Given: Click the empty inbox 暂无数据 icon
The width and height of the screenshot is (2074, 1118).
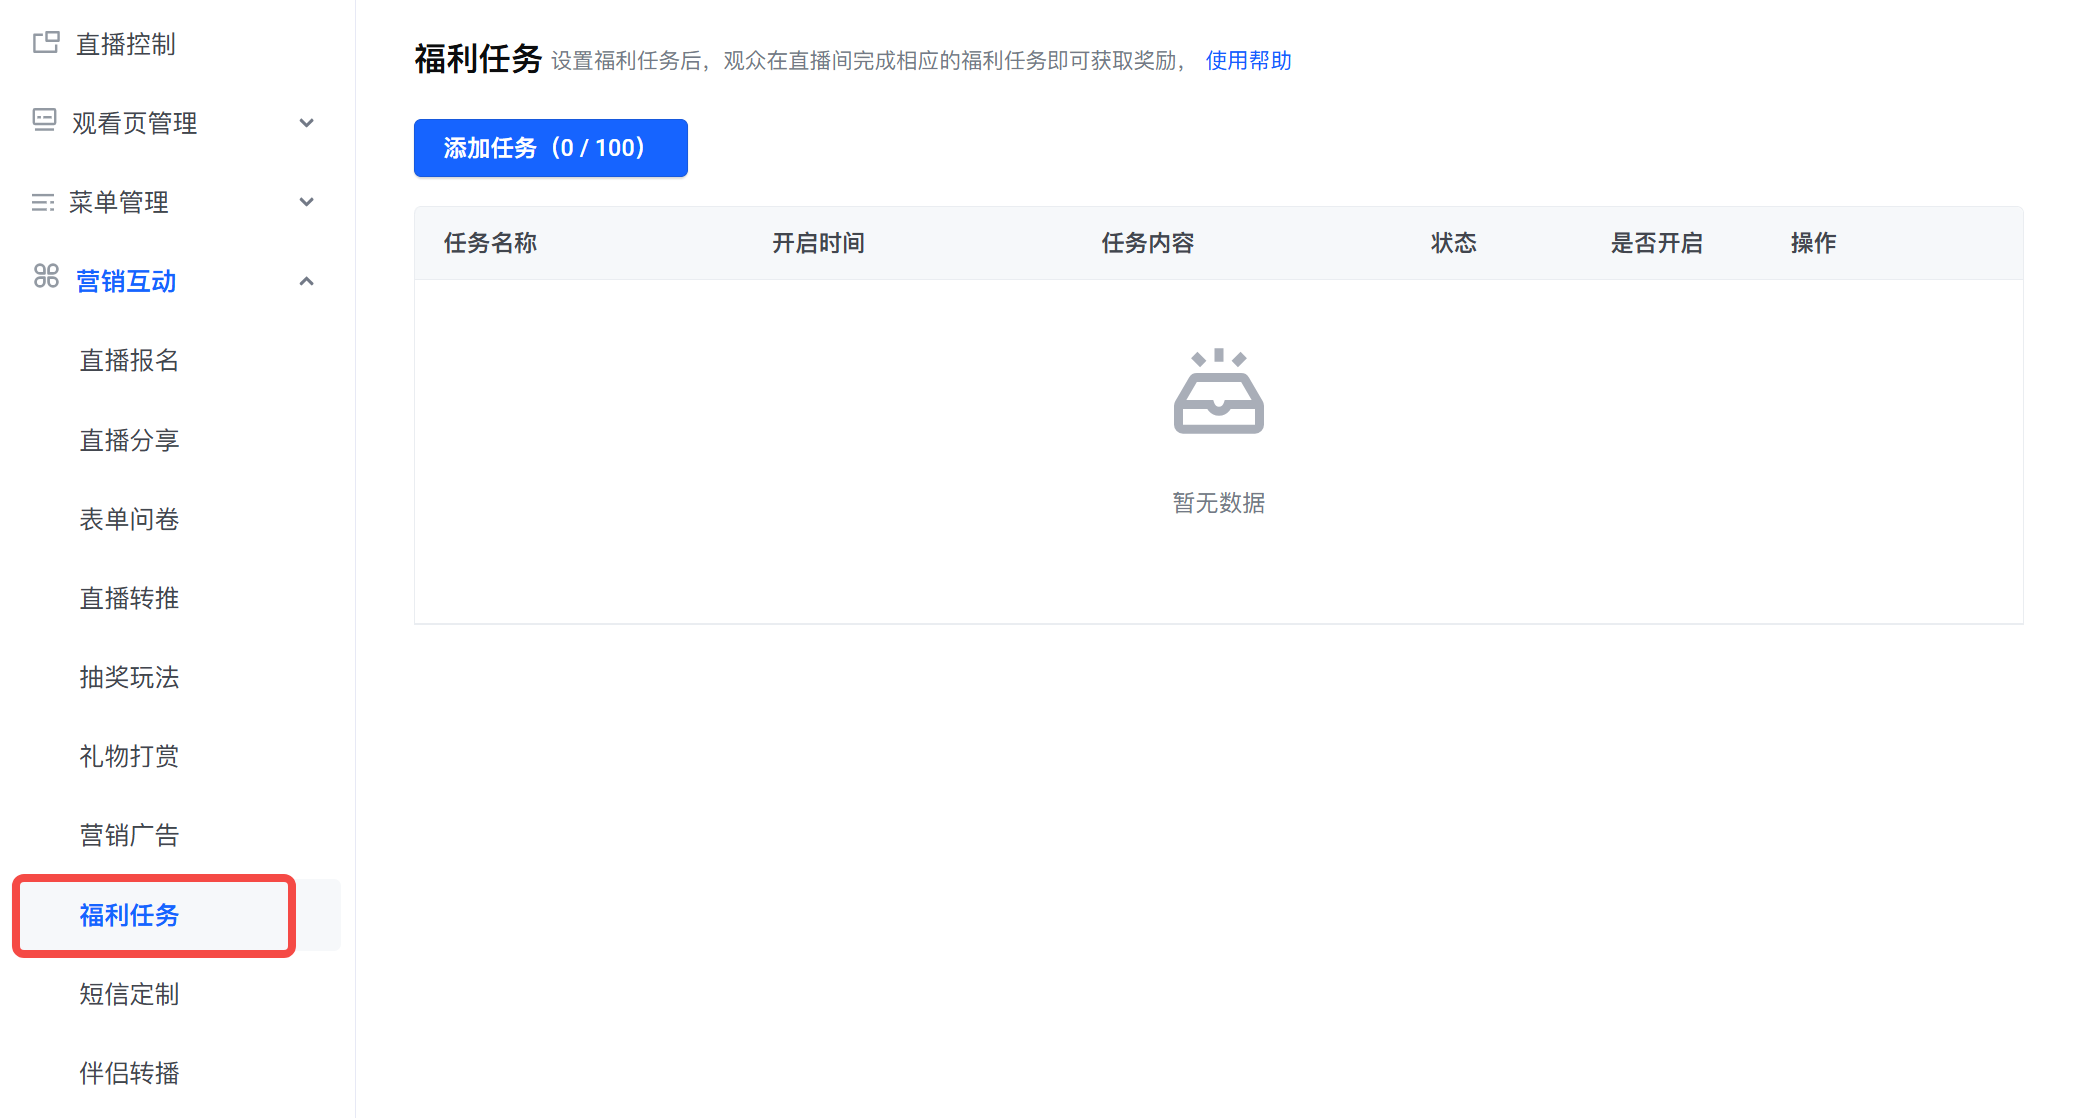Looking at the screenshot, I should 1218,392.
